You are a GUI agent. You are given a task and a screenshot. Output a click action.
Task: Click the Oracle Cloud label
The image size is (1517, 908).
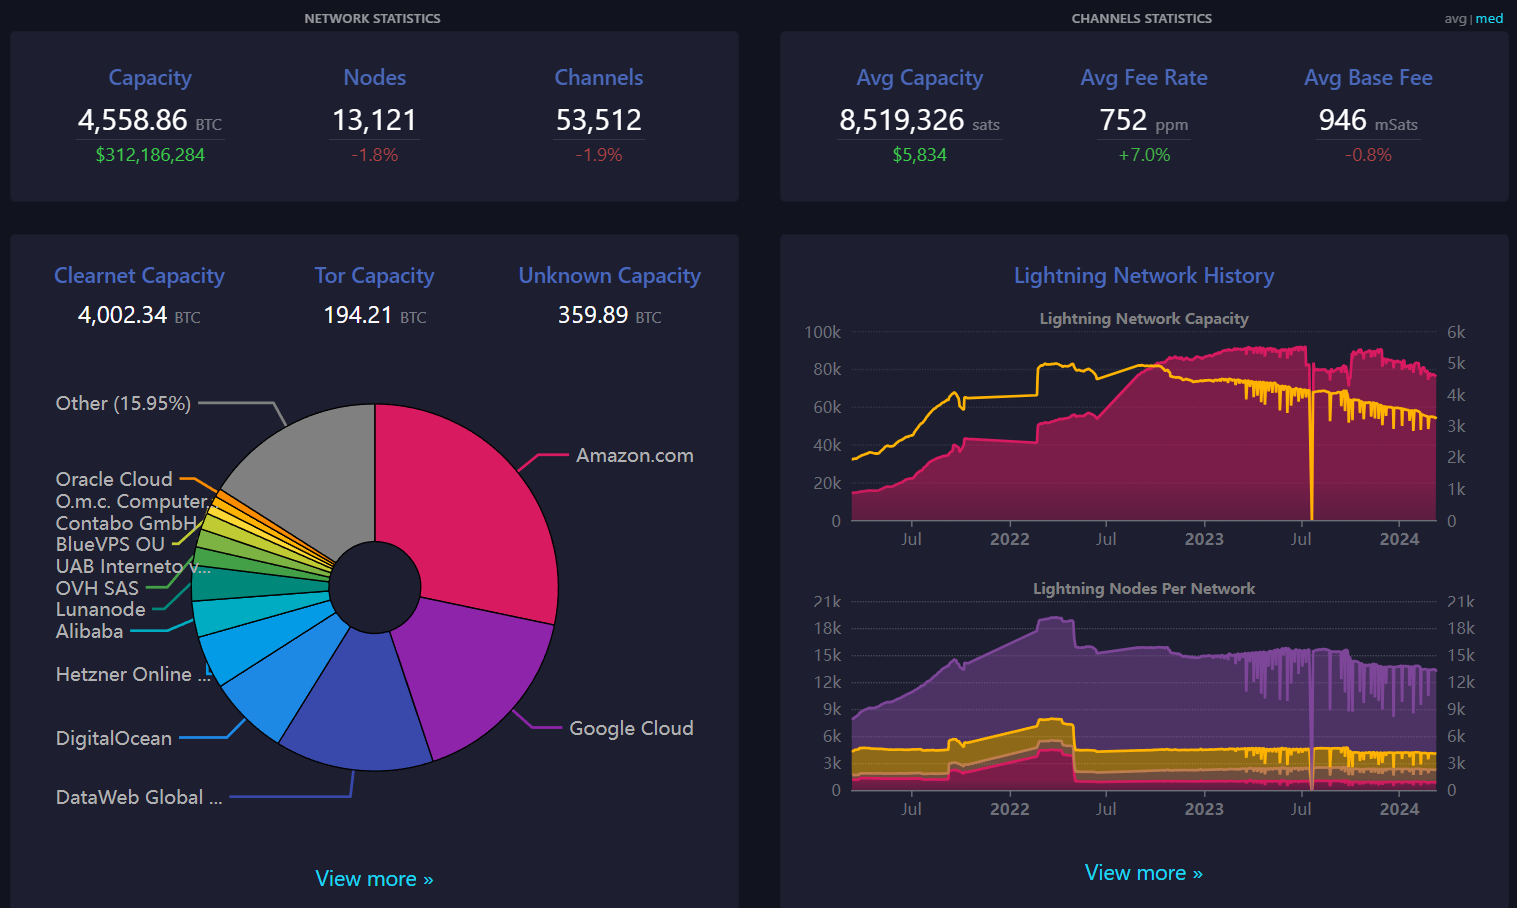tap(114, 479)
